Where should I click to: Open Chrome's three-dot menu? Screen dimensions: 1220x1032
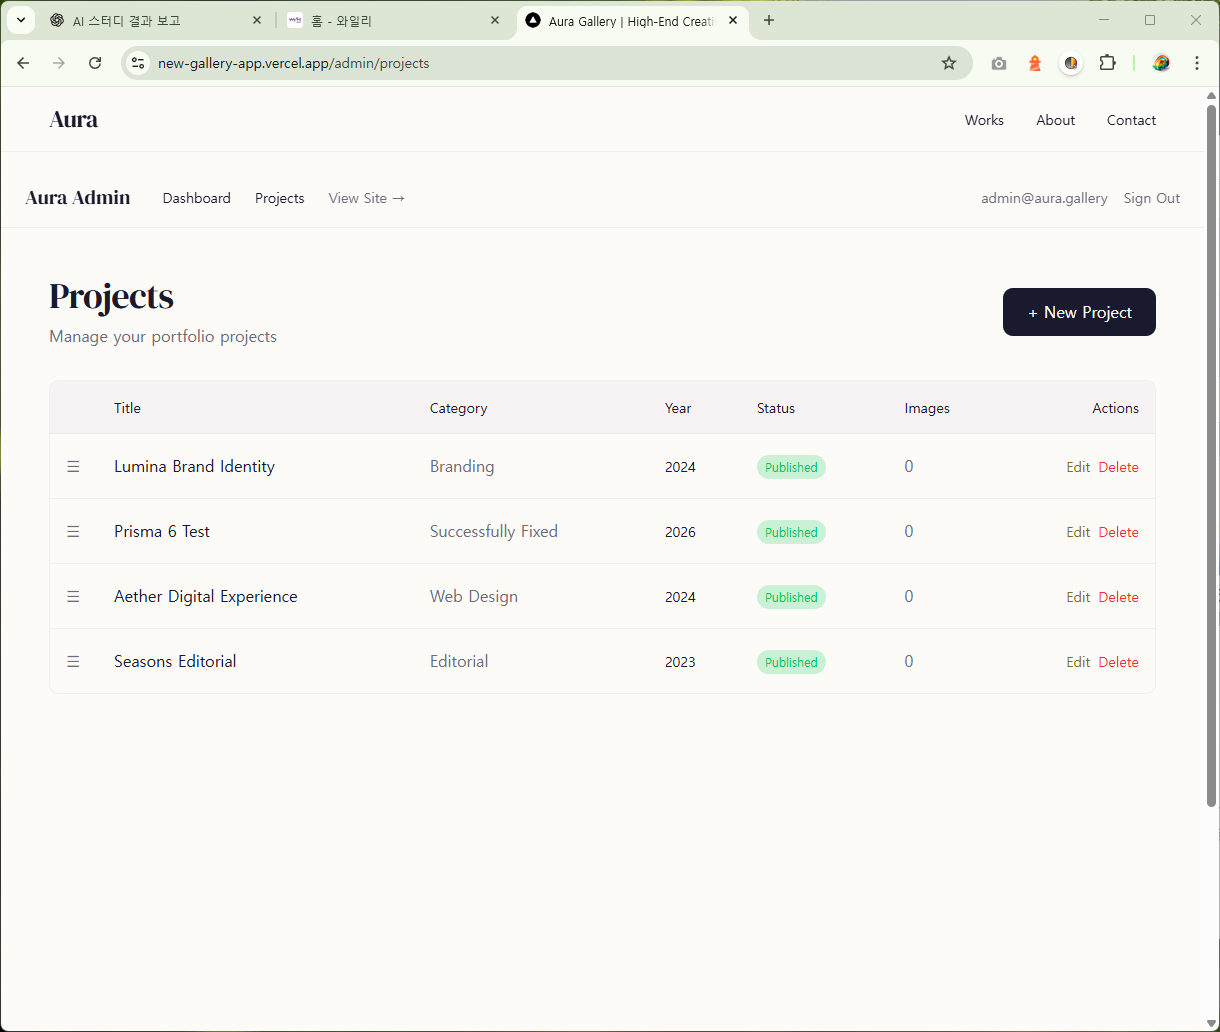click(x=1196, y=63)
